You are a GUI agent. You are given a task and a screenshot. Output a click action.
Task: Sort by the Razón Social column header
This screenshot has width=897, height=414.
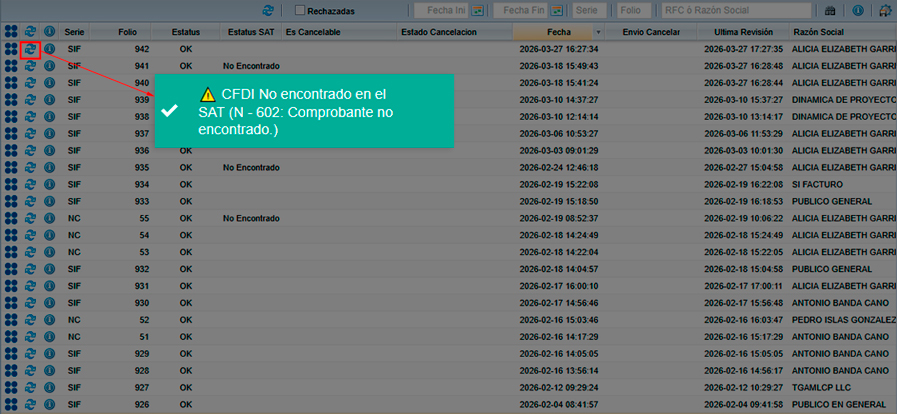[x=818, y=33]
